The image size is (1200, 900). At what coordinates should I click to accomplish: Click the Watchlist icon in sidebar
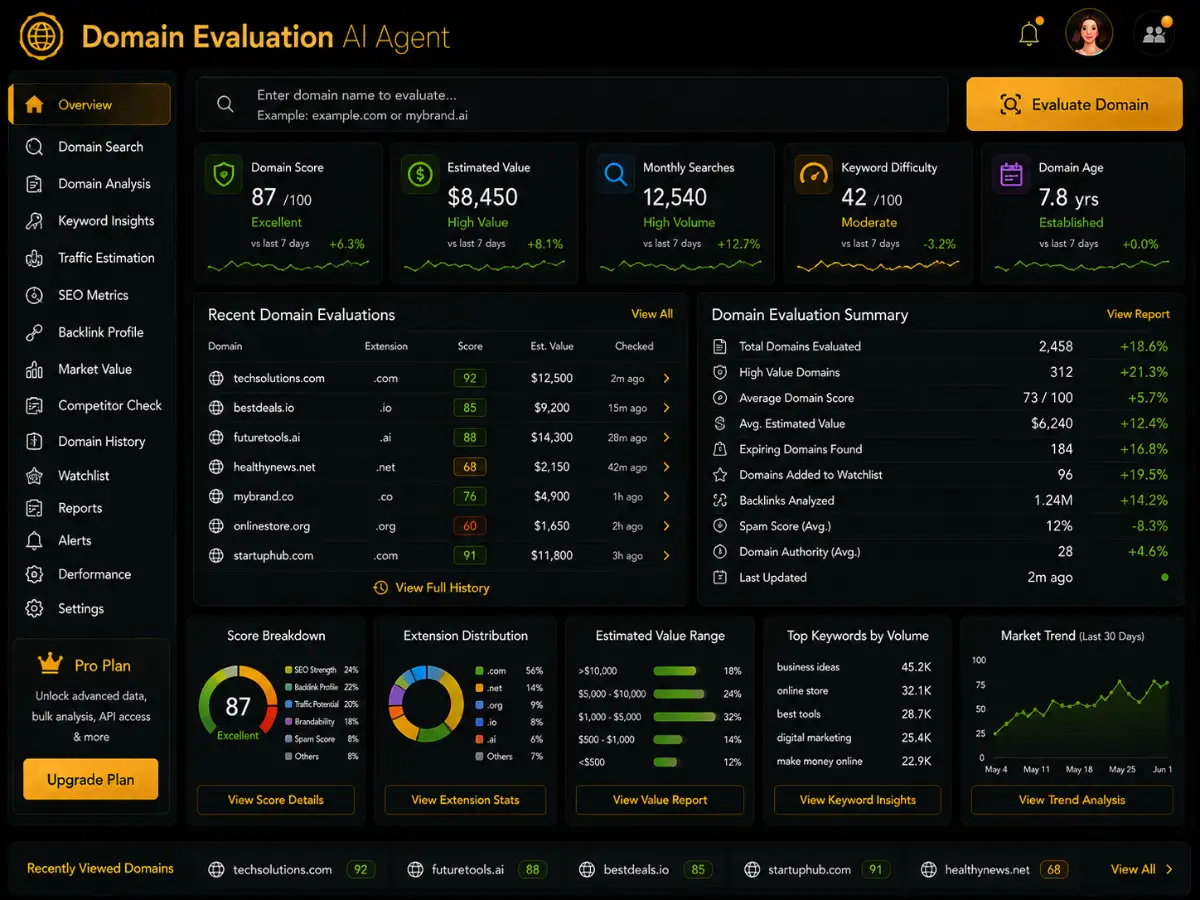click(34, 476)
